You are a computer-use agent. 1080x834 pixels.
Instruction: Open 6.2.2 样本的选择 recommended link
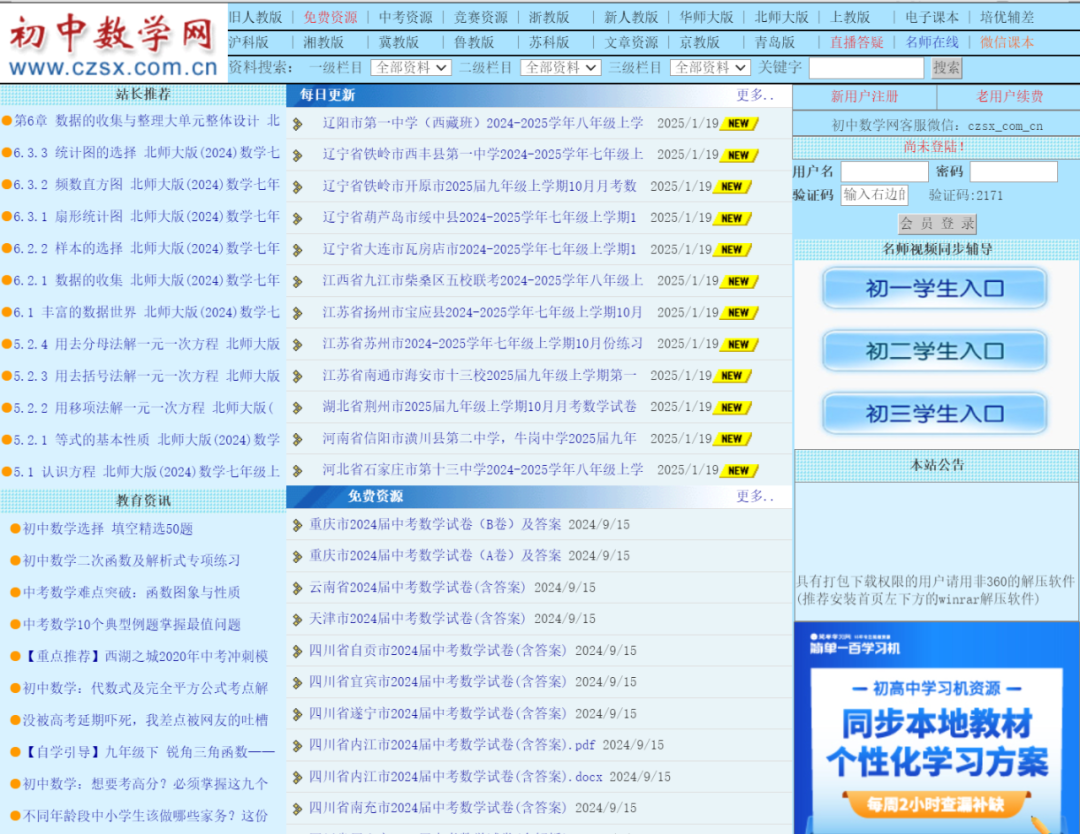(147, 249)
